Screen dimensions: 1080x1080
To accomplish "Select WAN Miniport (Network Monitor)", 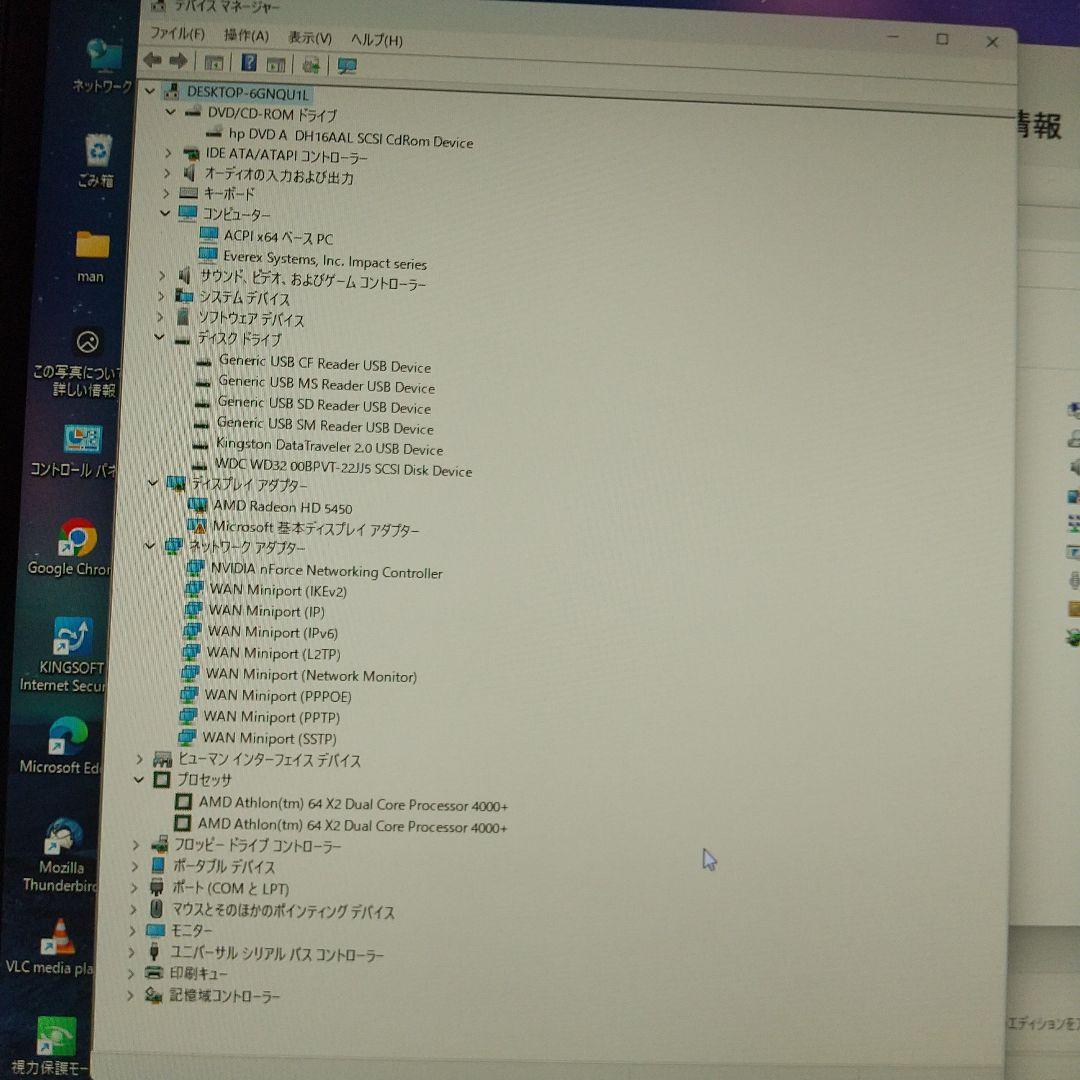I will (311, 675).
